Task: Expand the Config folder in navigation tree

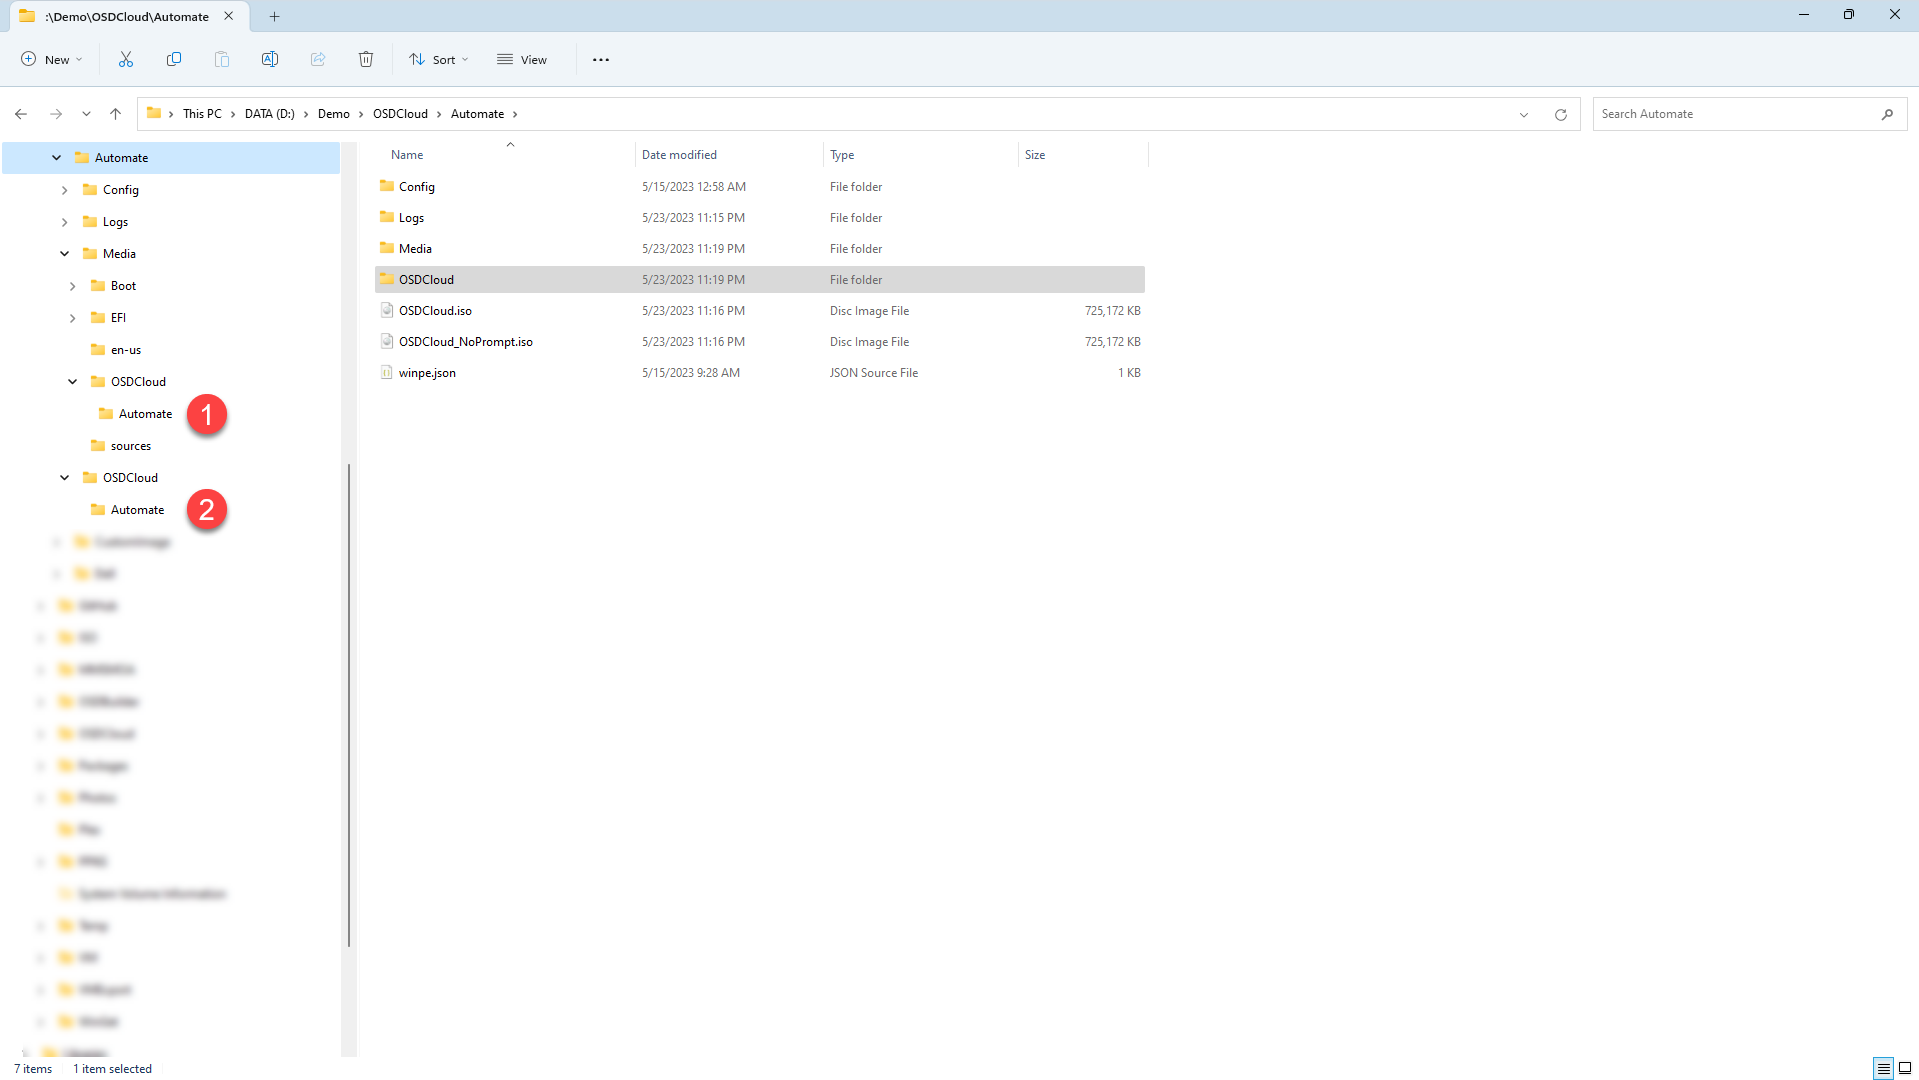Action: 65,190
